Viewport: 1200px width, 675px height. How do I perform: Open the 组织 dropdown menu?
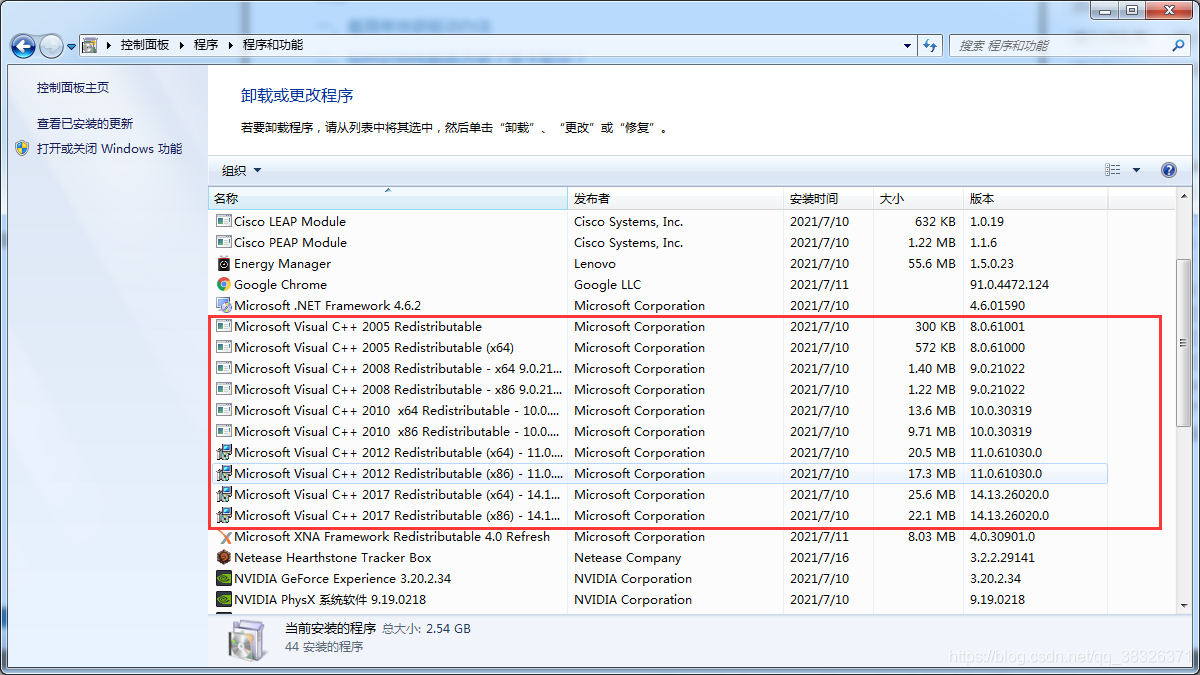coord(241,171)
